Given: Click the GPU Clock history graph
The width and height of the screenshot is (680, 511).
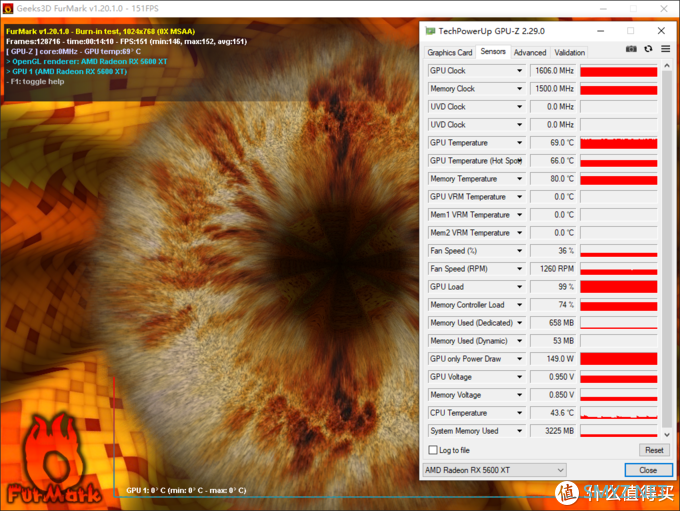Looking at the screenshot, I should click(x=618, y=71).
